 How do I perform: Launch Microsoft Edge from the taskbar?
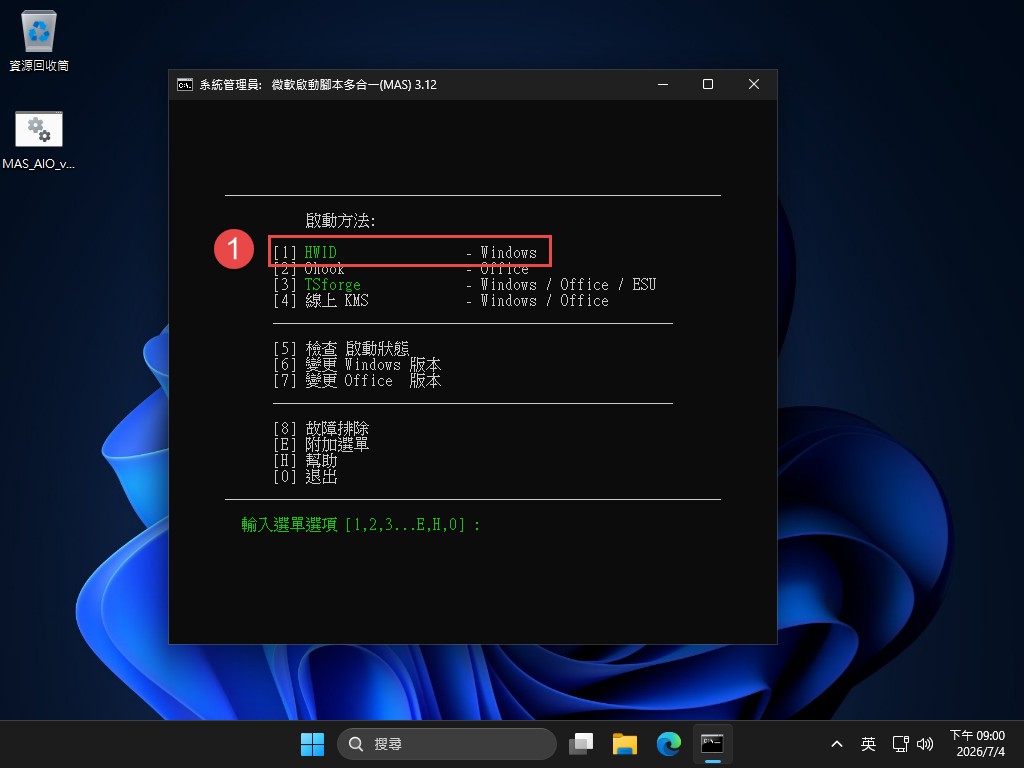pos(669,744)
